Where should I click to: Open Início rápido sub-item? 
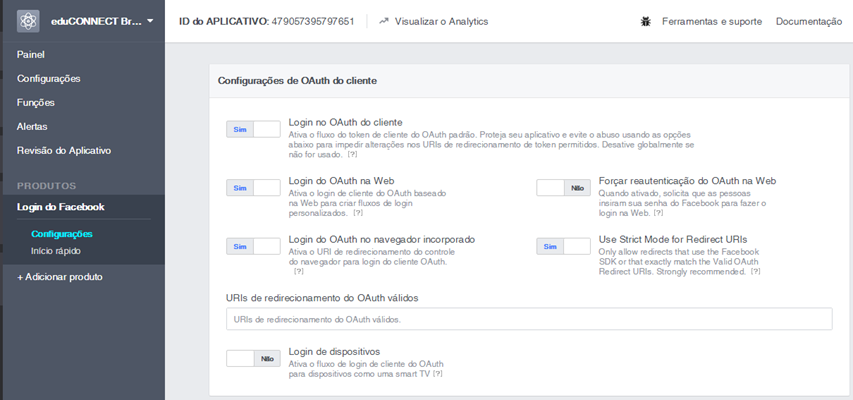click(x=56, y=251)
